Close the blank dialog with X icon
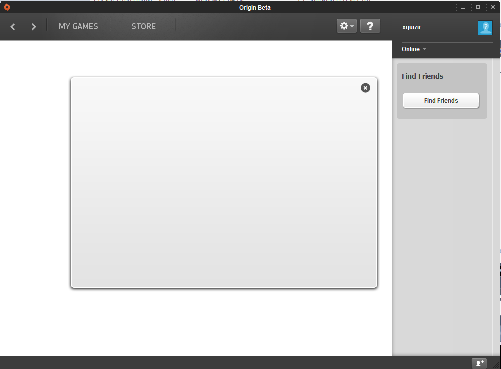The width and height of the screenshot is (501, 369). 365,88
